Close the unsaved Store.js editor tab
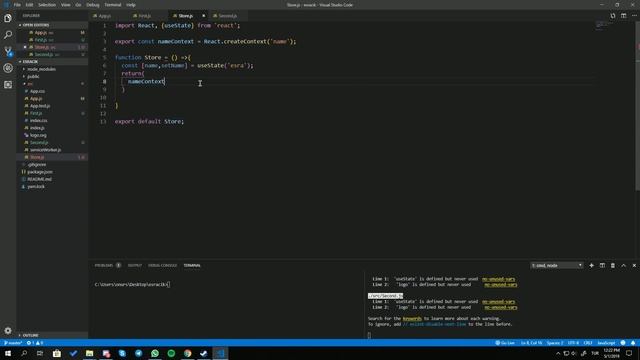The image size is (640, 360). click(203, 16)
